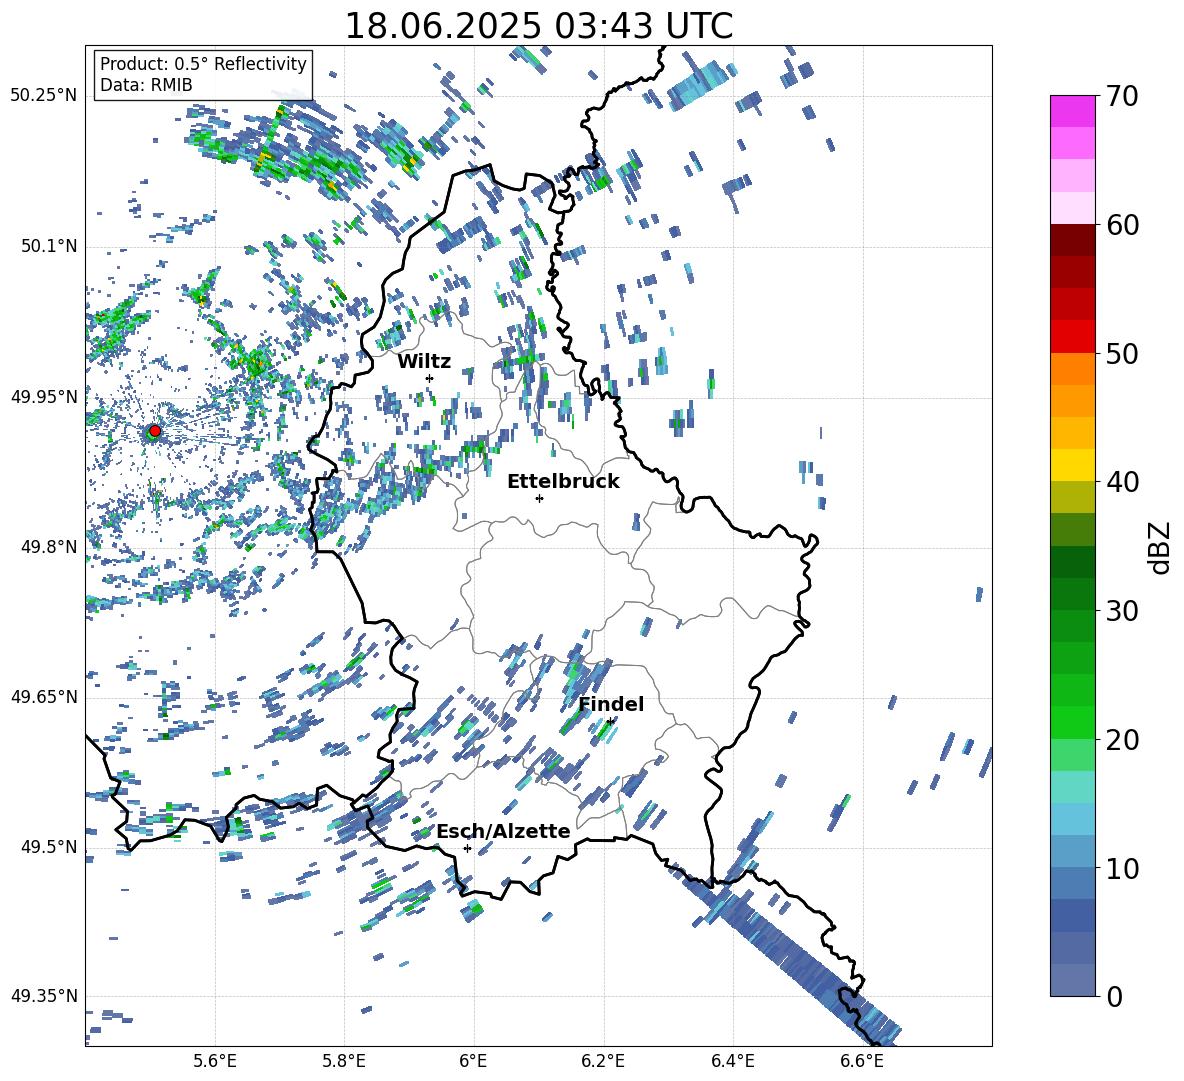
Task: Click the 0 value on colorbar
Action: (x=1114, y=996)
